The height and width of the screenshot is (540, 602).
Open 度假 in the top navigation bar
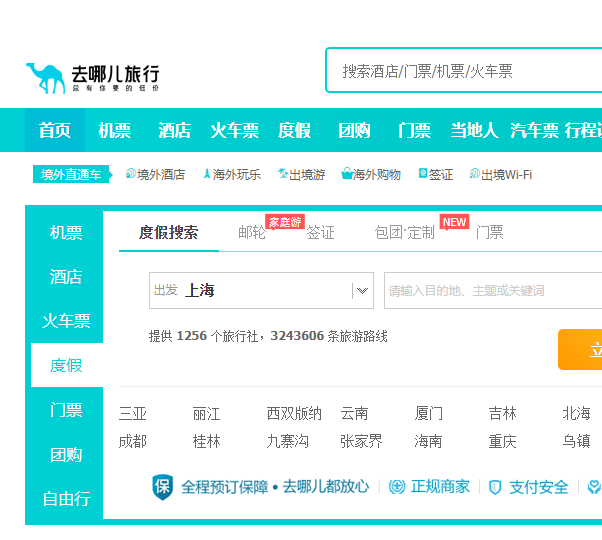(294, 130)
